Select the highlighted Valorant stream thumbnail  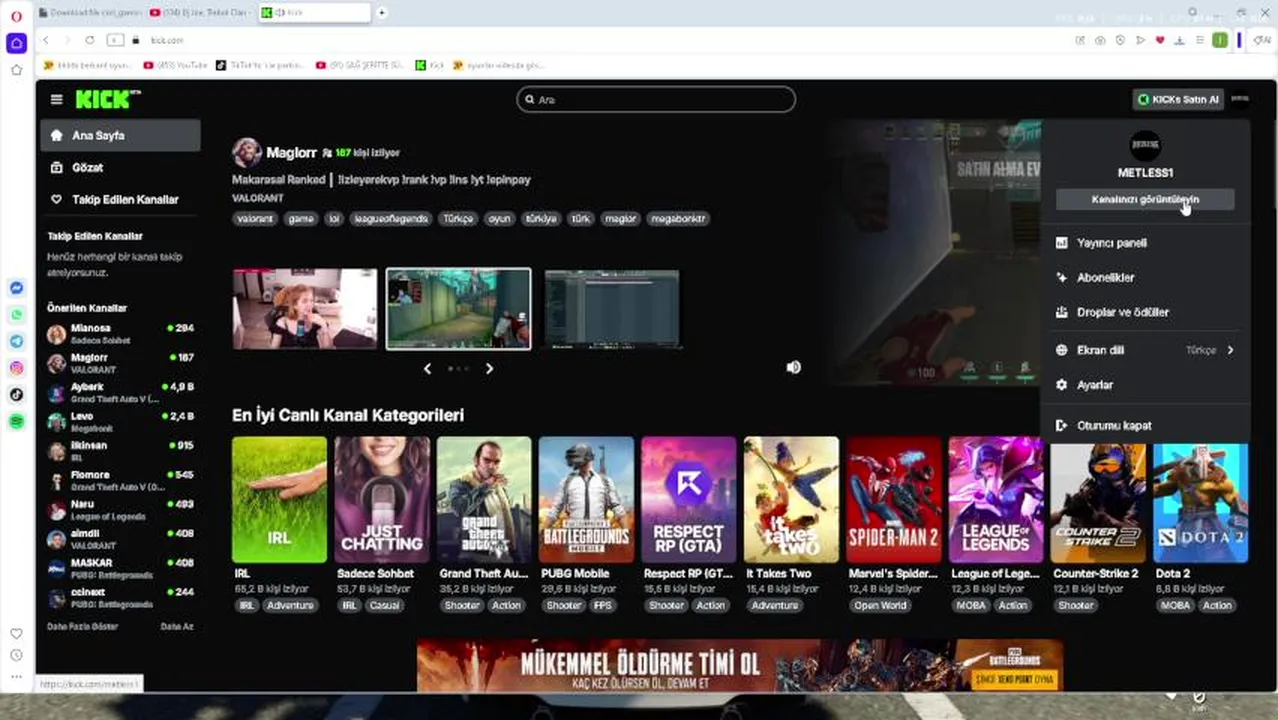(459, 309)
